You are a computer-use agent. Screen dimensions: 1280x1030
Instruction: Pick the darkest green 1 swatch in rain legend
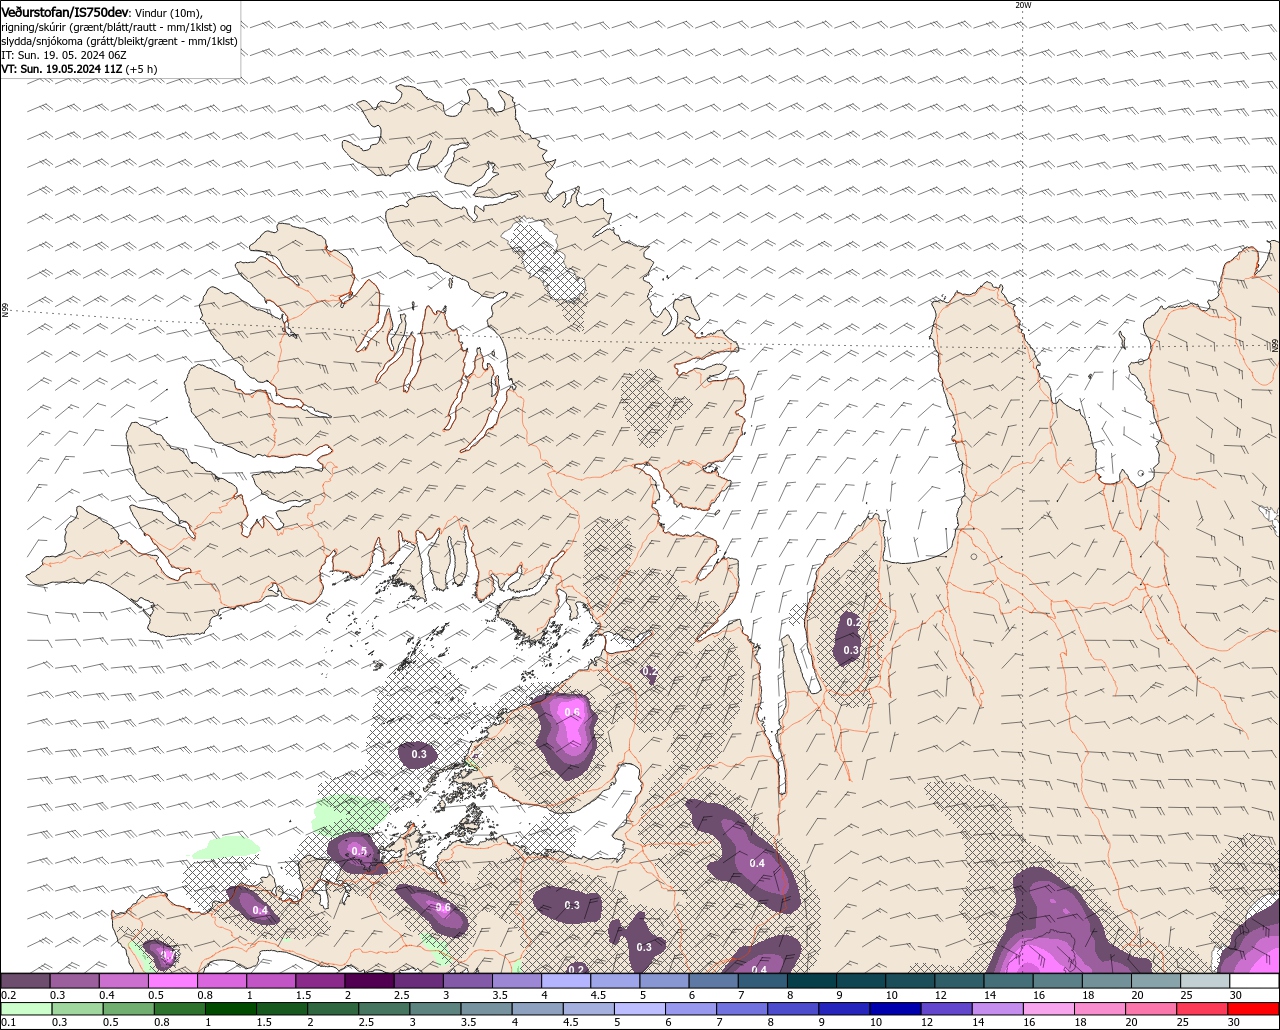click(x=231, y=1008)
